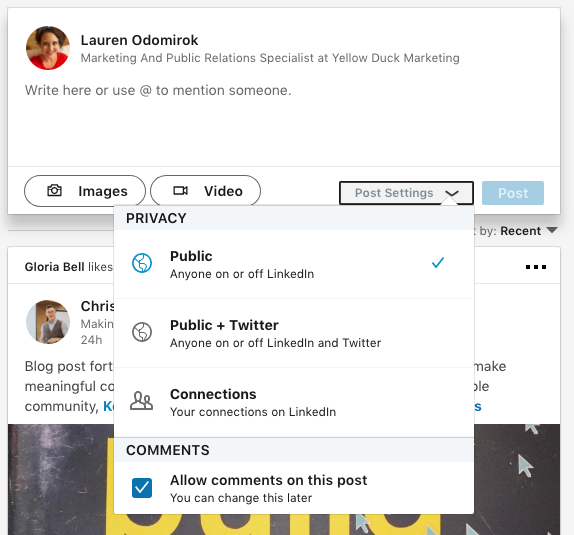Select the Public + Twitter privacy option

point(294,333)
